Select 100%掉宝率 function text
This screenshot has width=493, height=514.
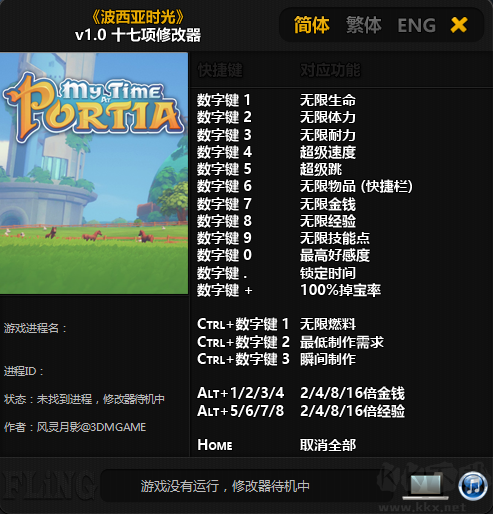click(x=340, y=290)
